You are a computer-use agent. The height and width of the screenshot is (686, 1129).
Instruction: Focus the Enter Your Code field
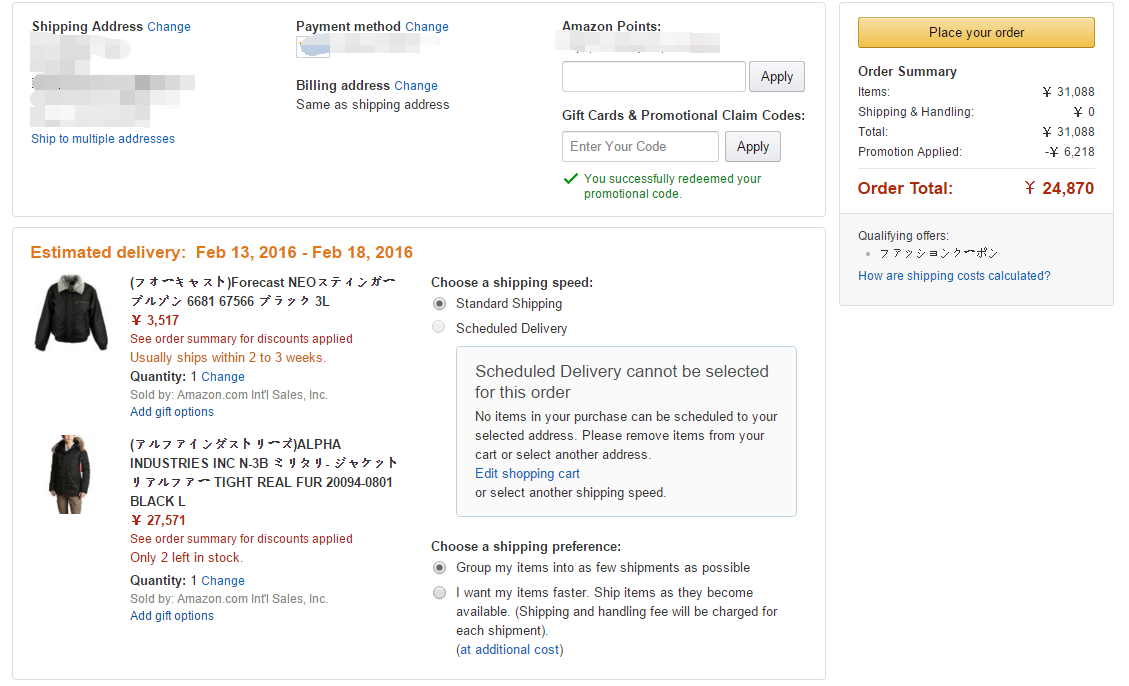[640, 146]
